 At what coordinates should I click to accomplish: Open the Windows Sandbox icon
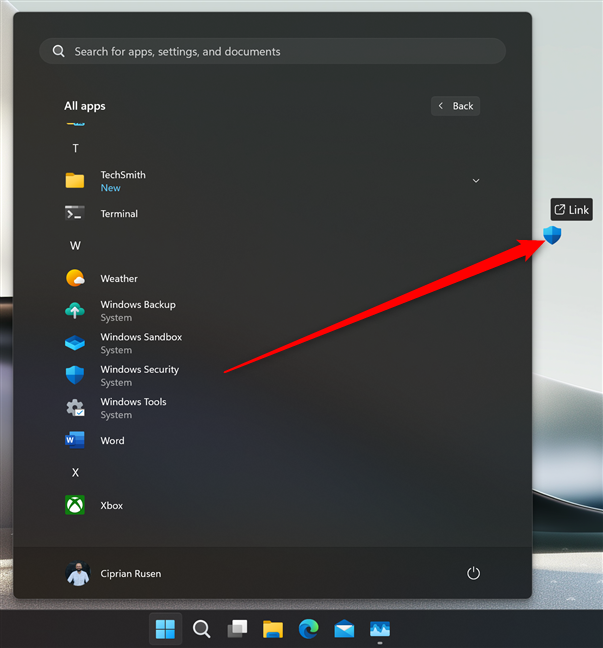tap(75, 343)
